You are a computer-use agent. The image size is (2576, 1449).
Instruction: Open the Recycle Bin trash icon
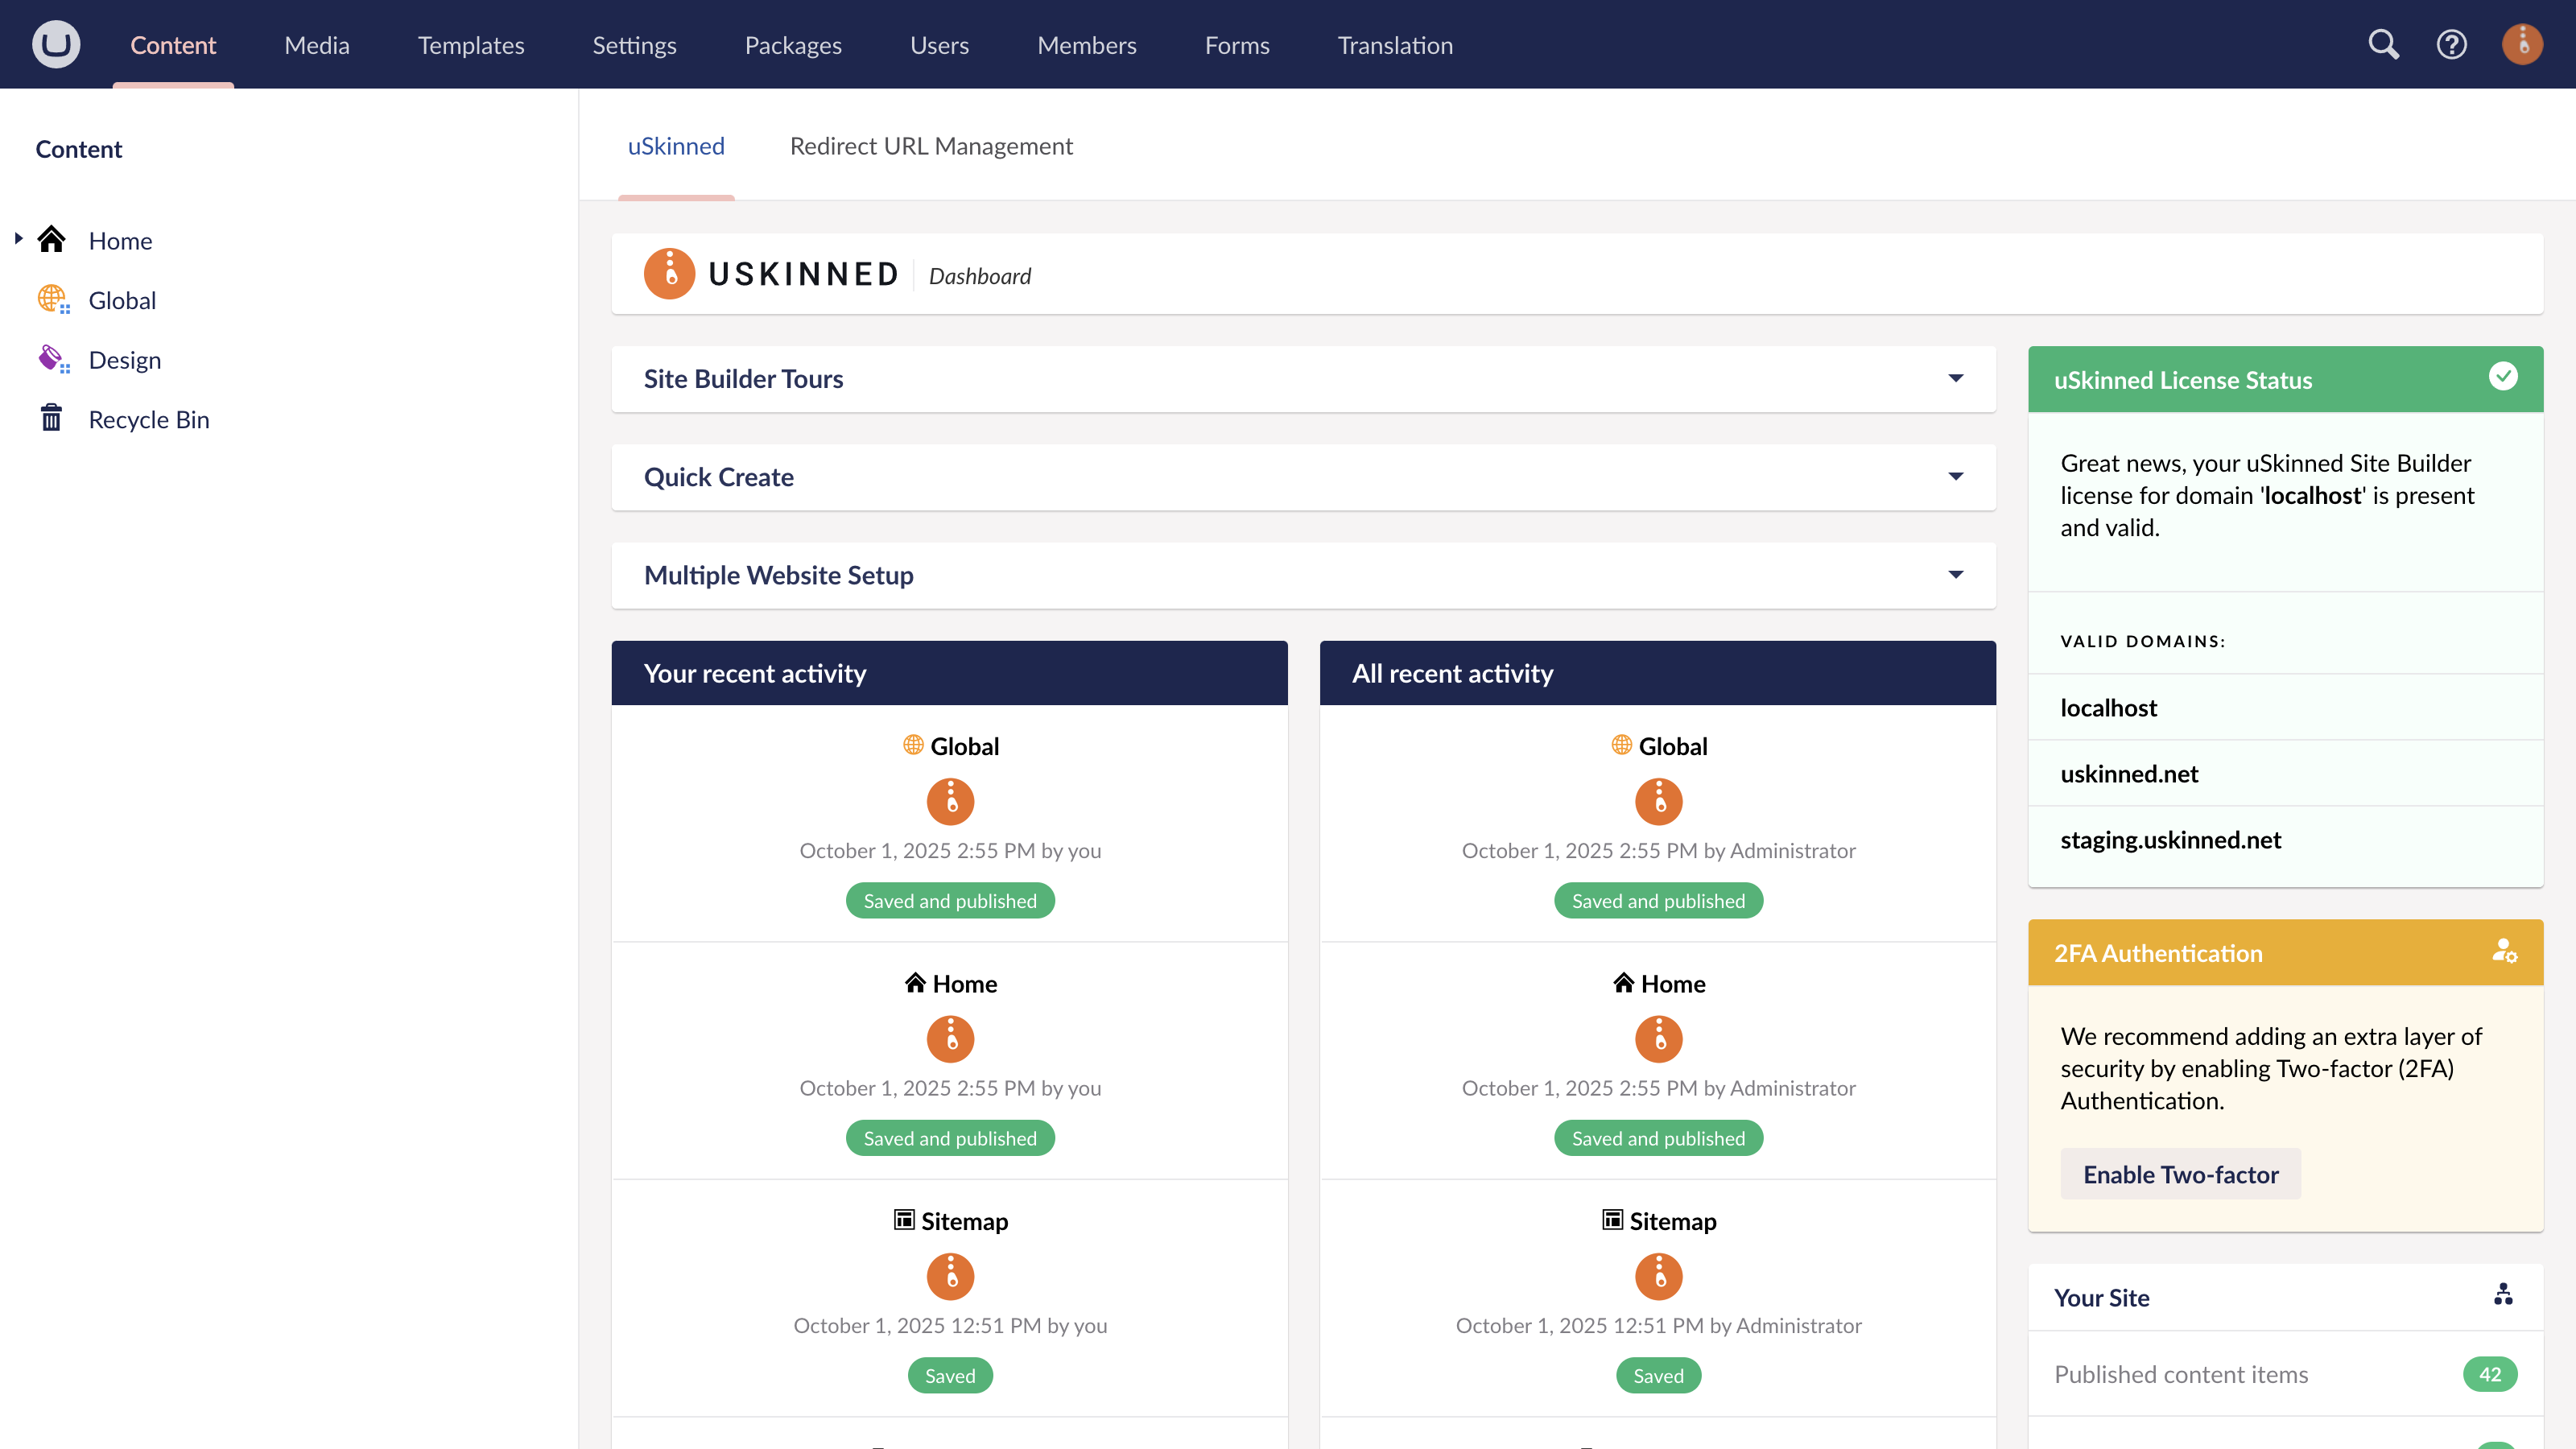(x=51, y=418)
